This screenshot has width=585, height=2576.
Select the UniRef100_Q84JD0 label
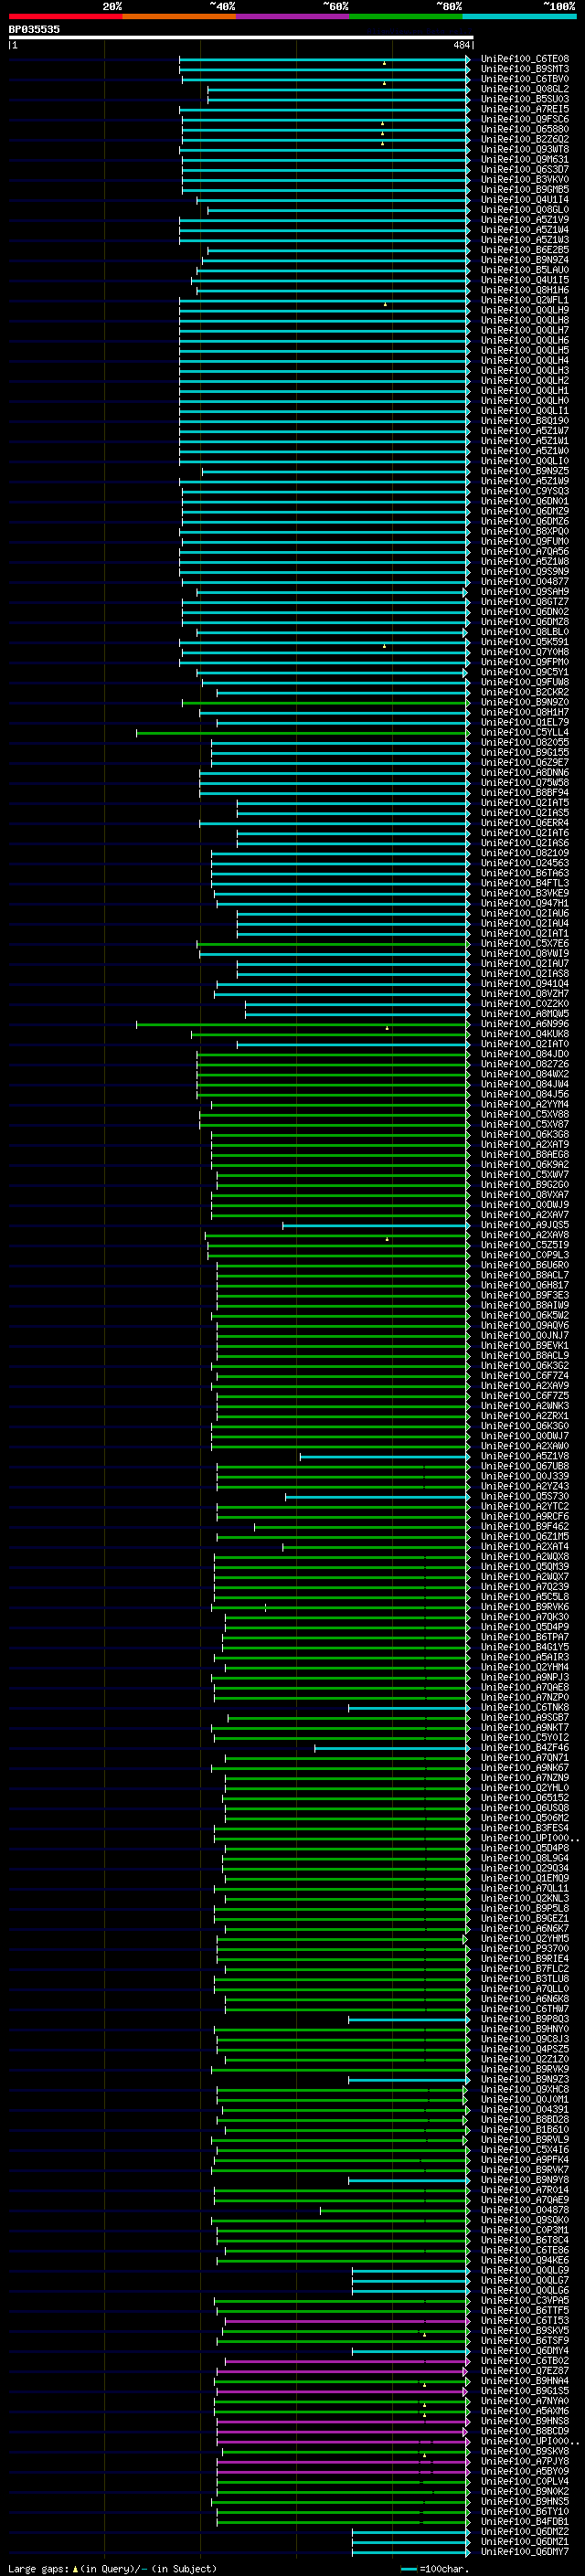(x=525, y=1054)
